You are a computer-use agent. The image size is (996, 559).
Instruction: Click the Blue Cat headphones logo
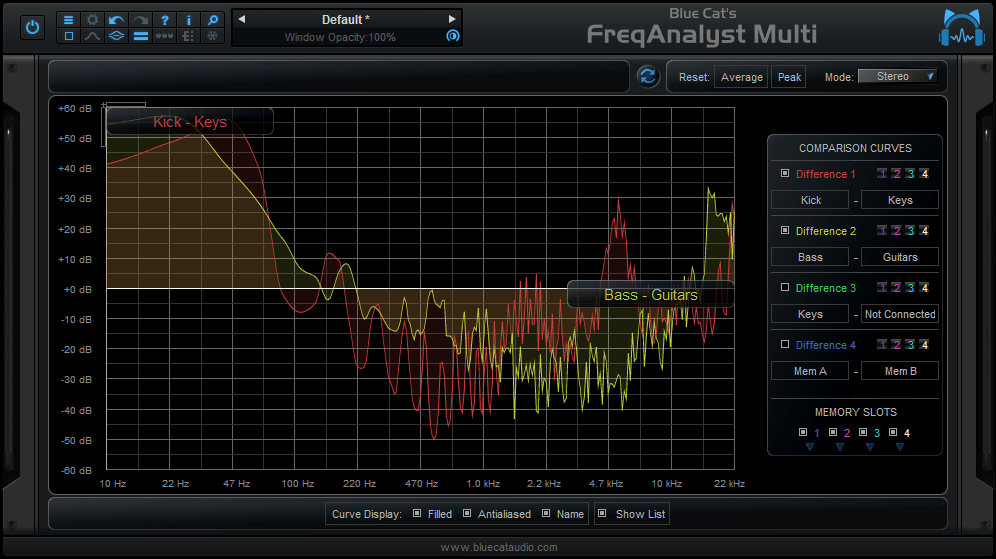pyautogui.click(x=961, y=29)
